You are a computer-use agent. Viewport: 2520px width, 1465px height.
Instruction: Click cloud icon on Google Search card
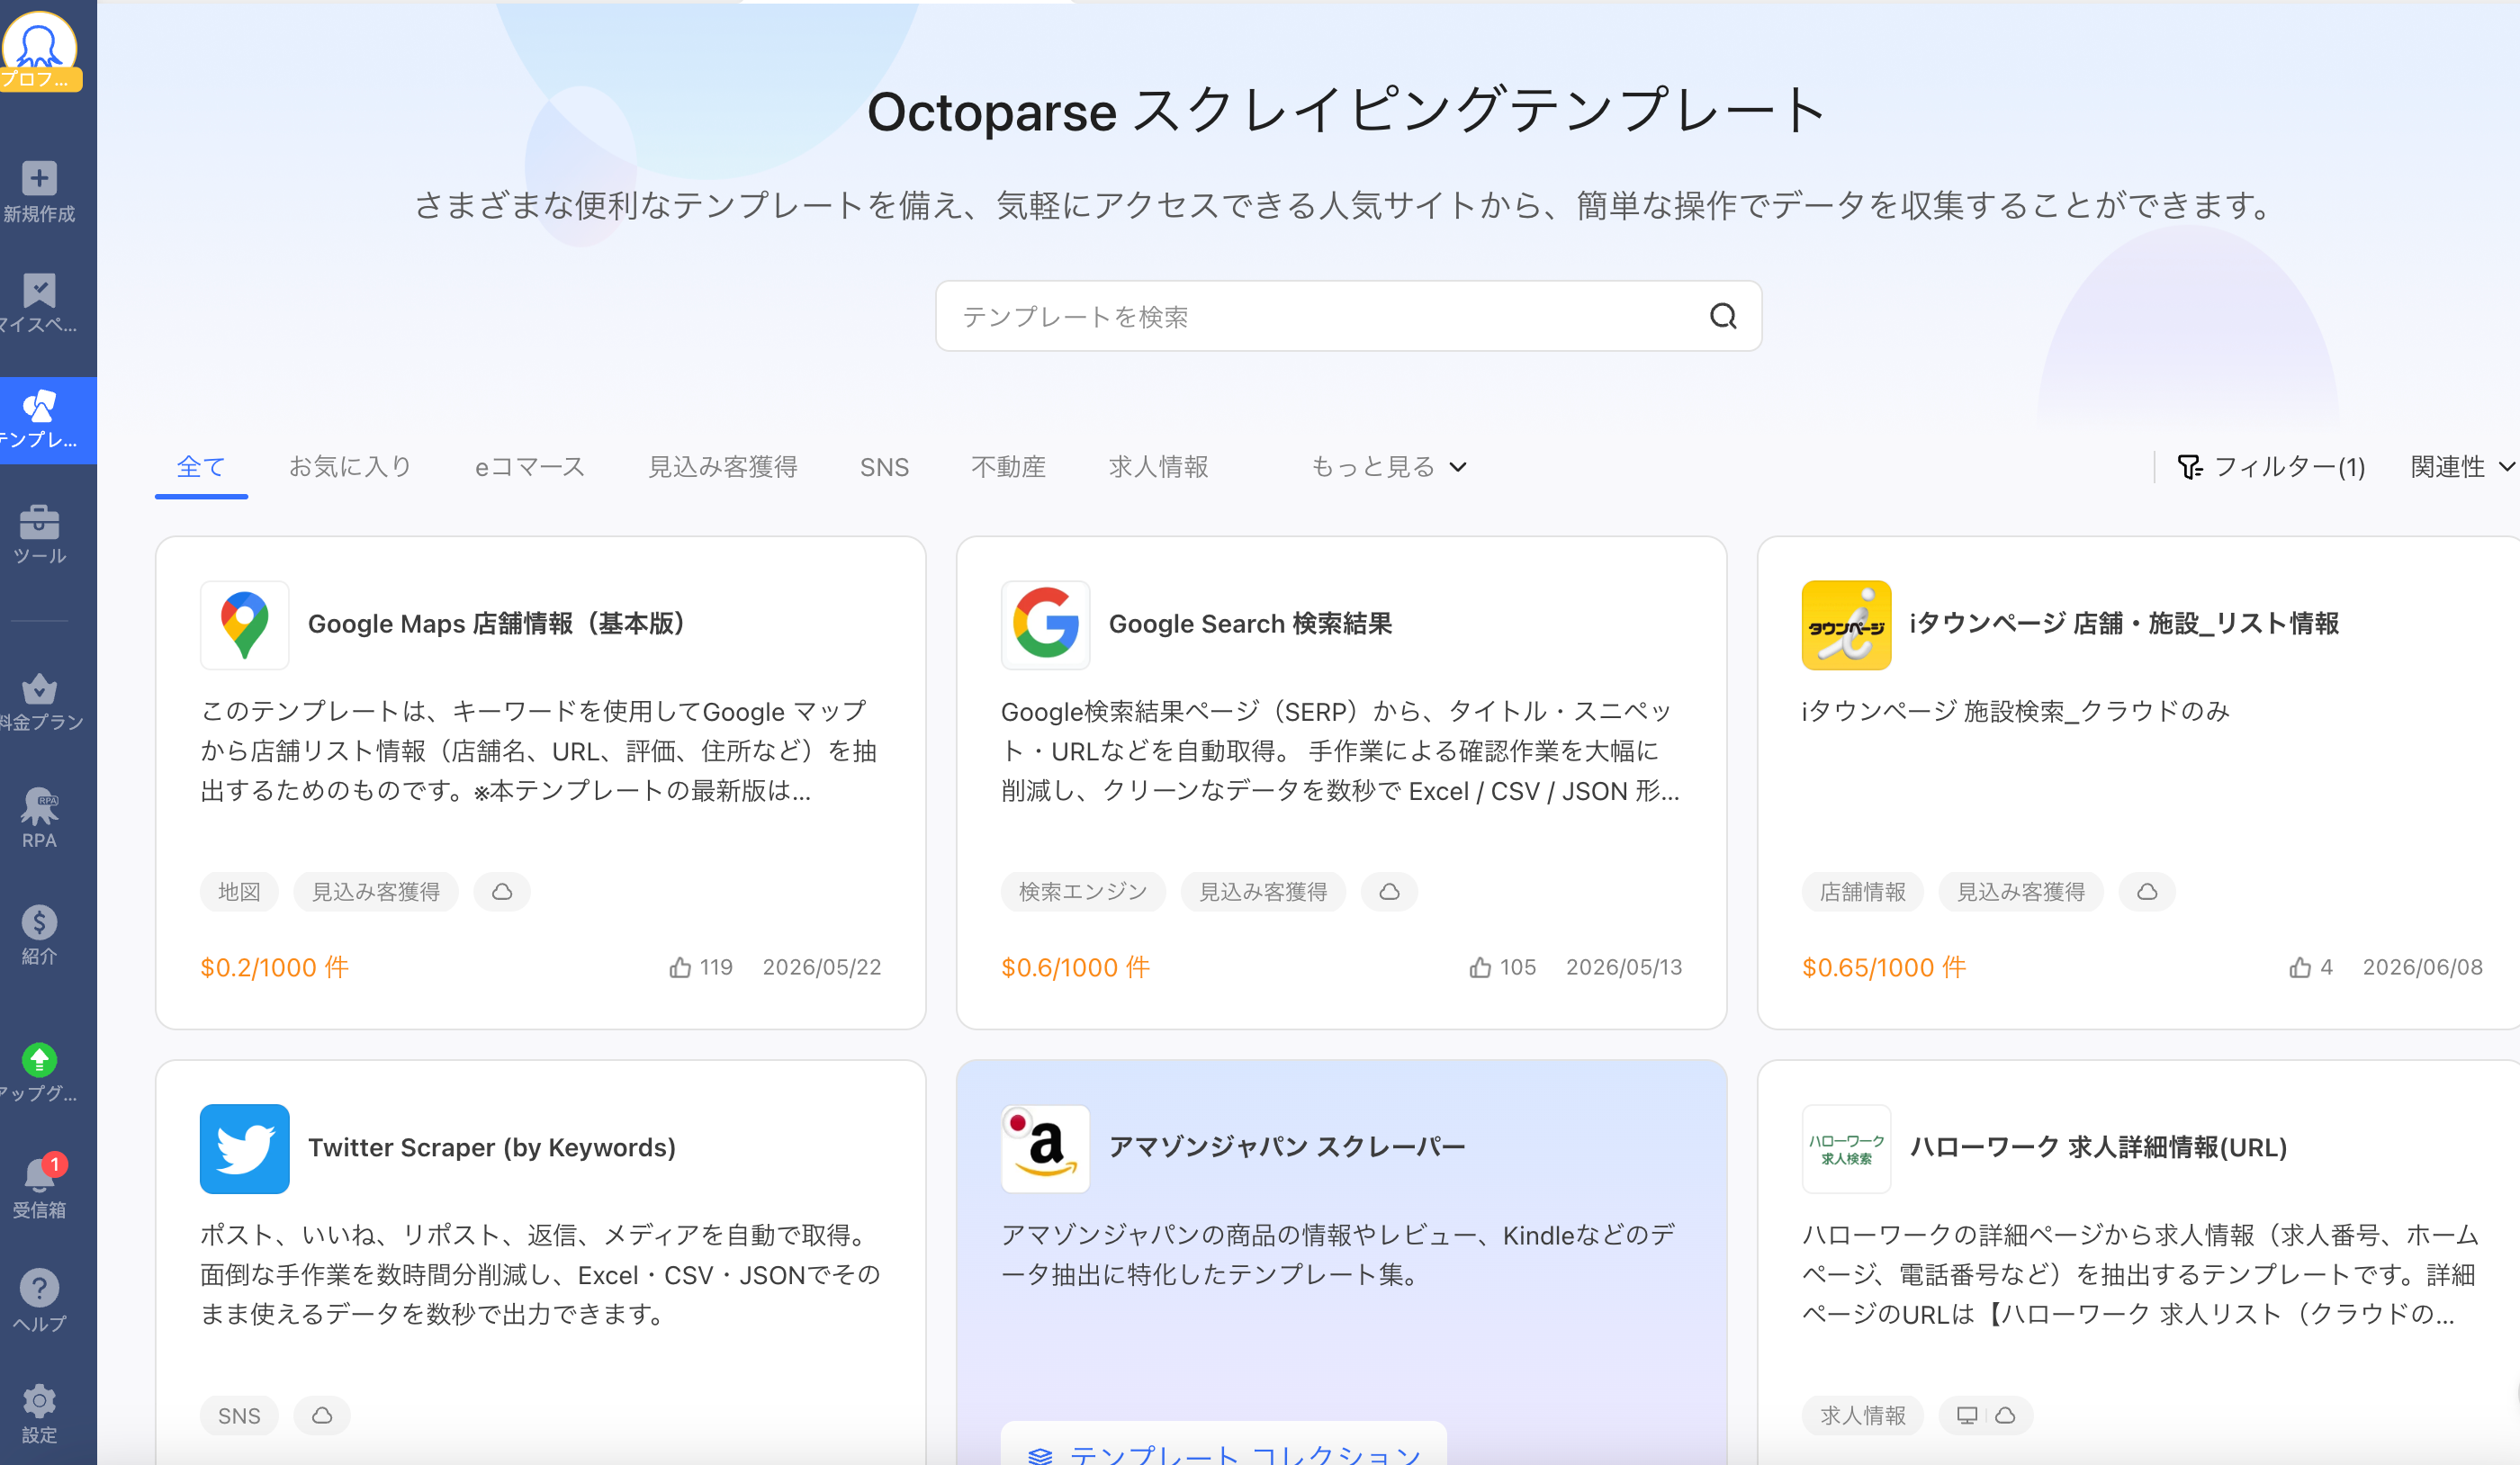(1389, 892)
